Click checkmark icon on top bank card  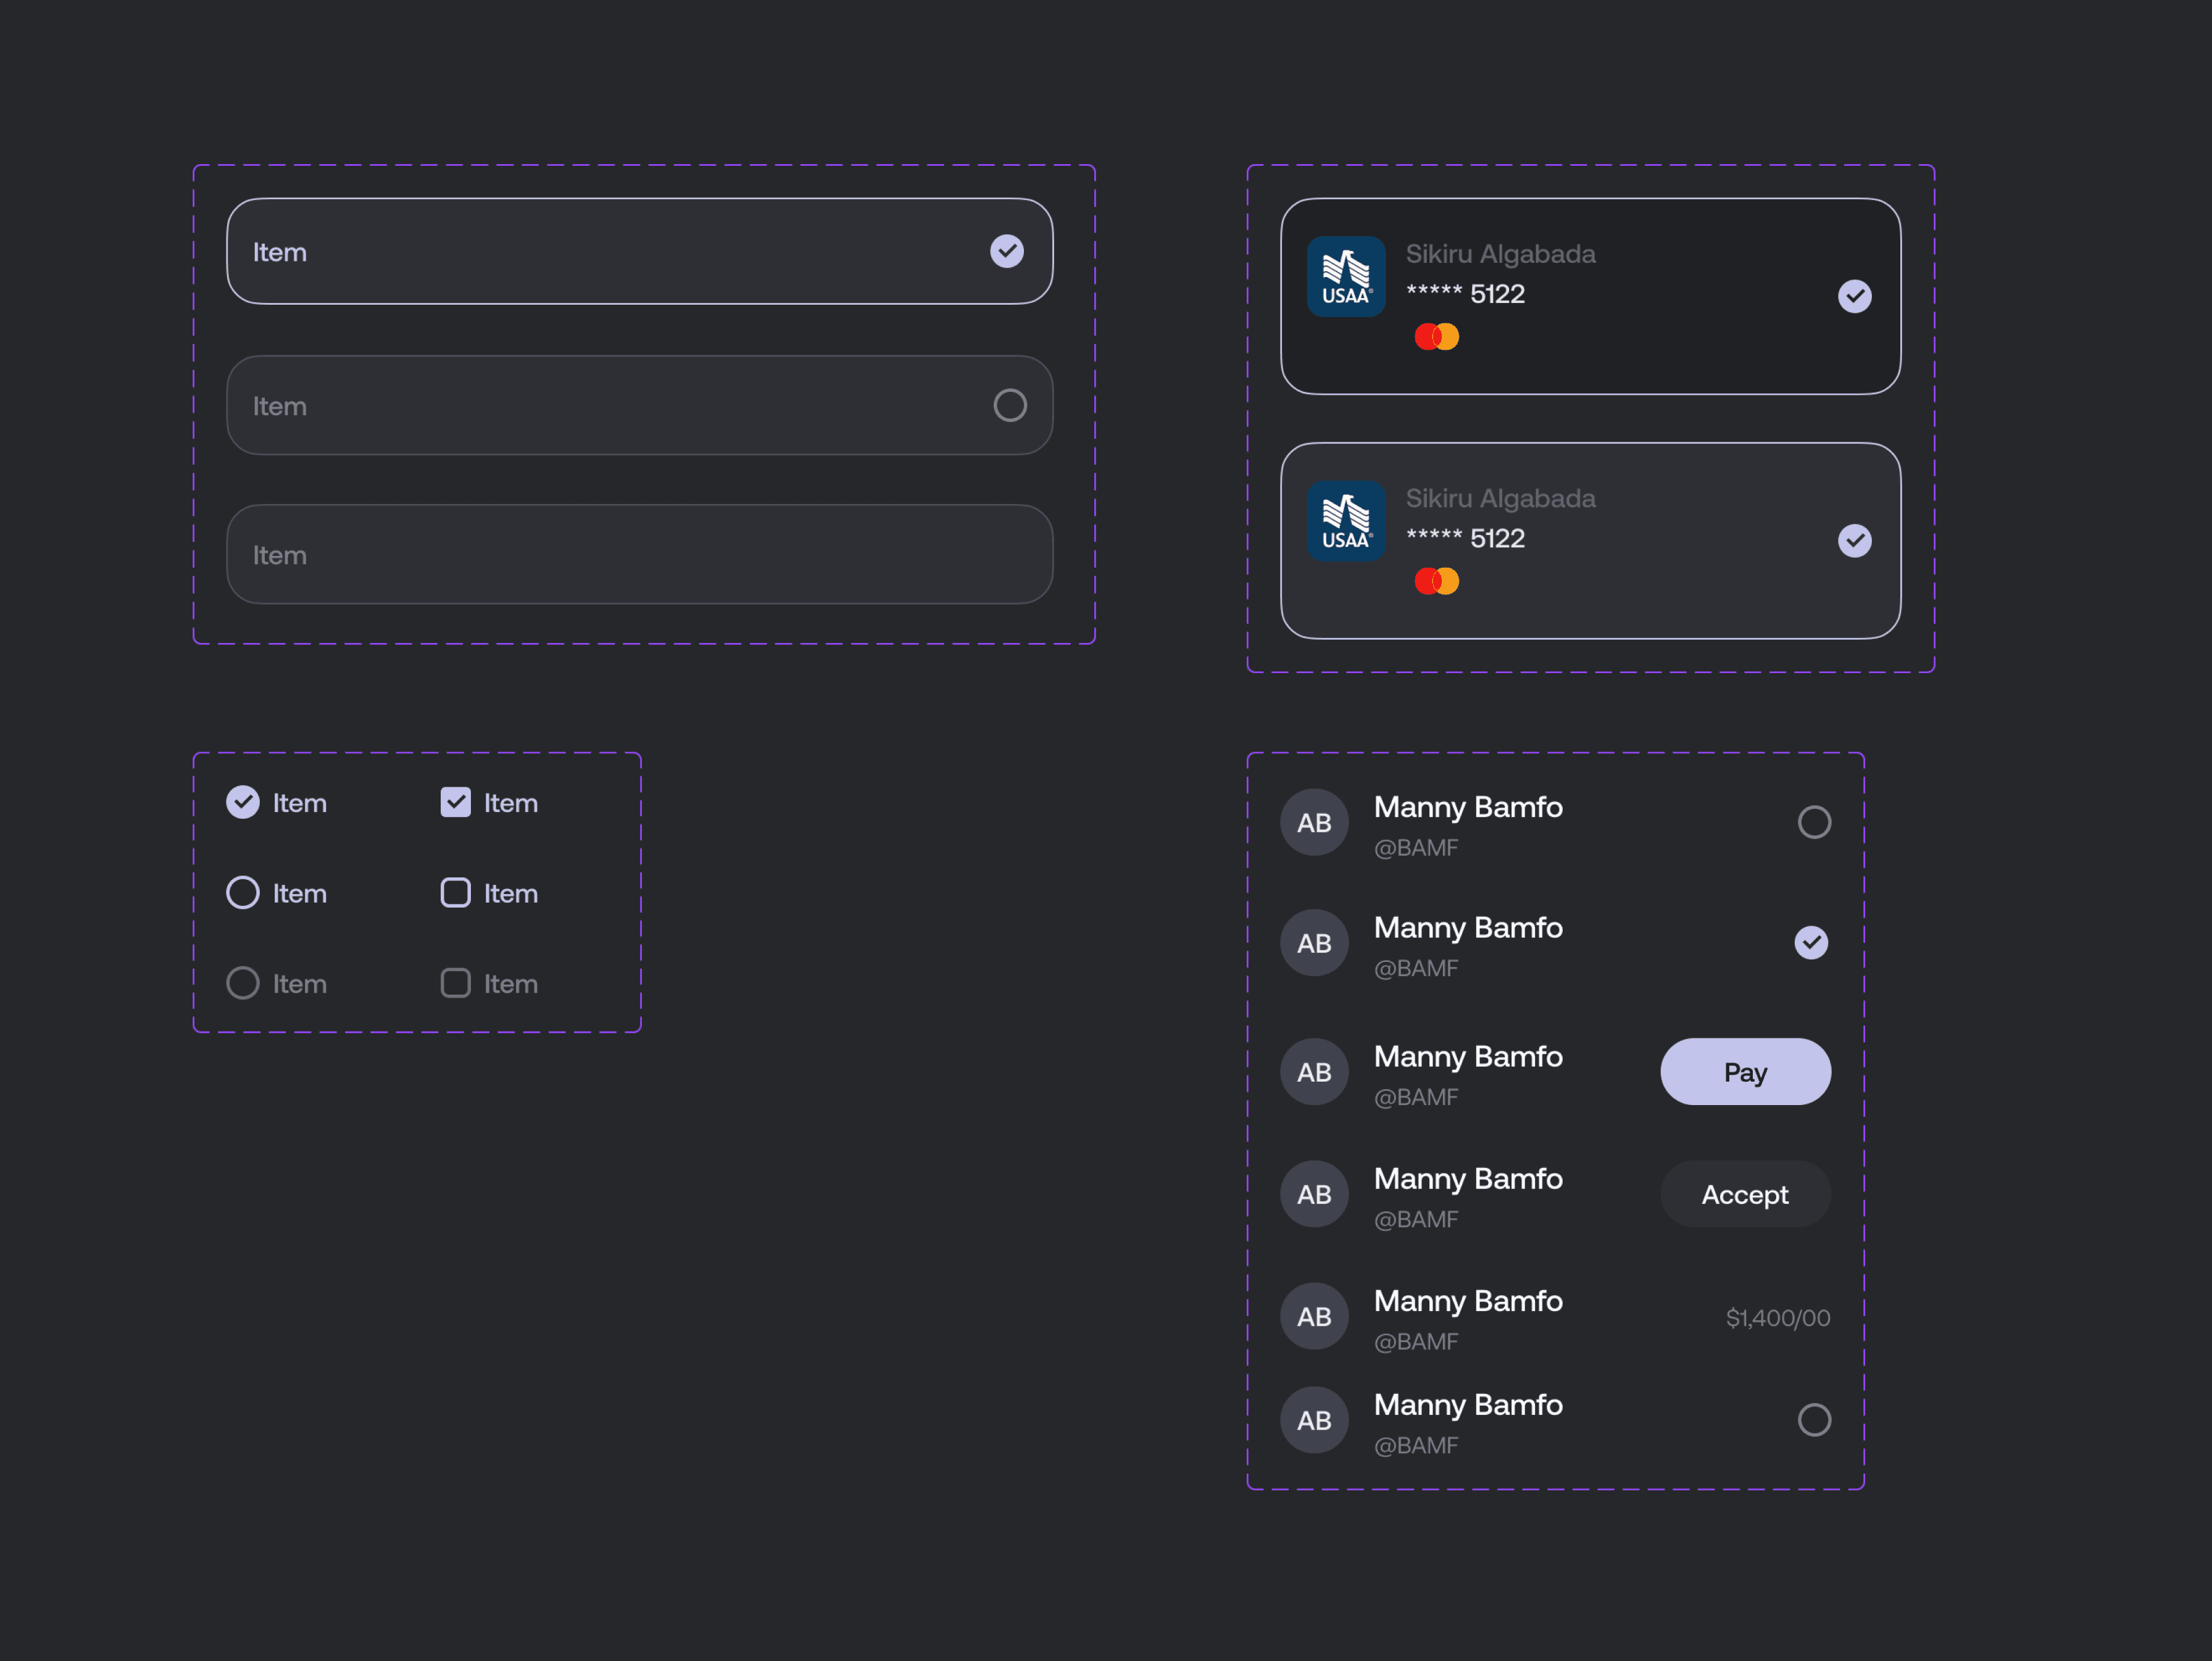1854,296
